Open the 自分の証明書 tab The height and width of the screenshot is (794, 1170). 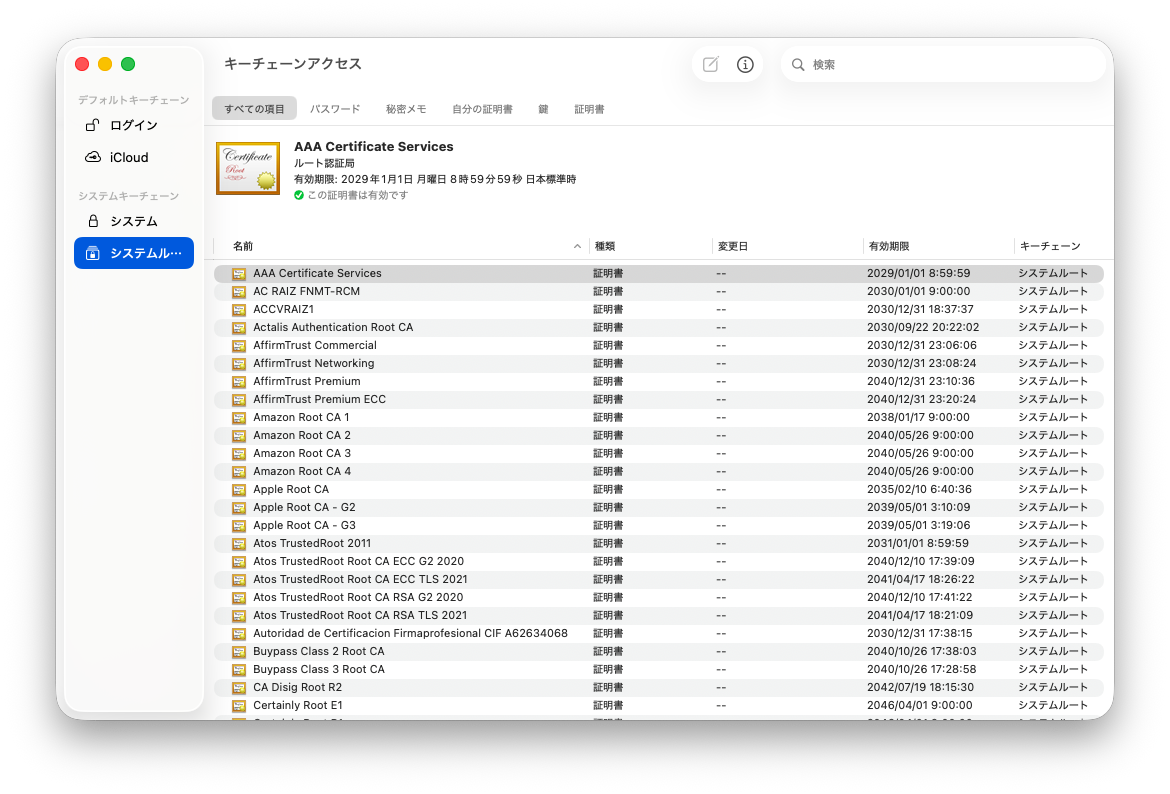pyautogui.click(x=482, y=109)
